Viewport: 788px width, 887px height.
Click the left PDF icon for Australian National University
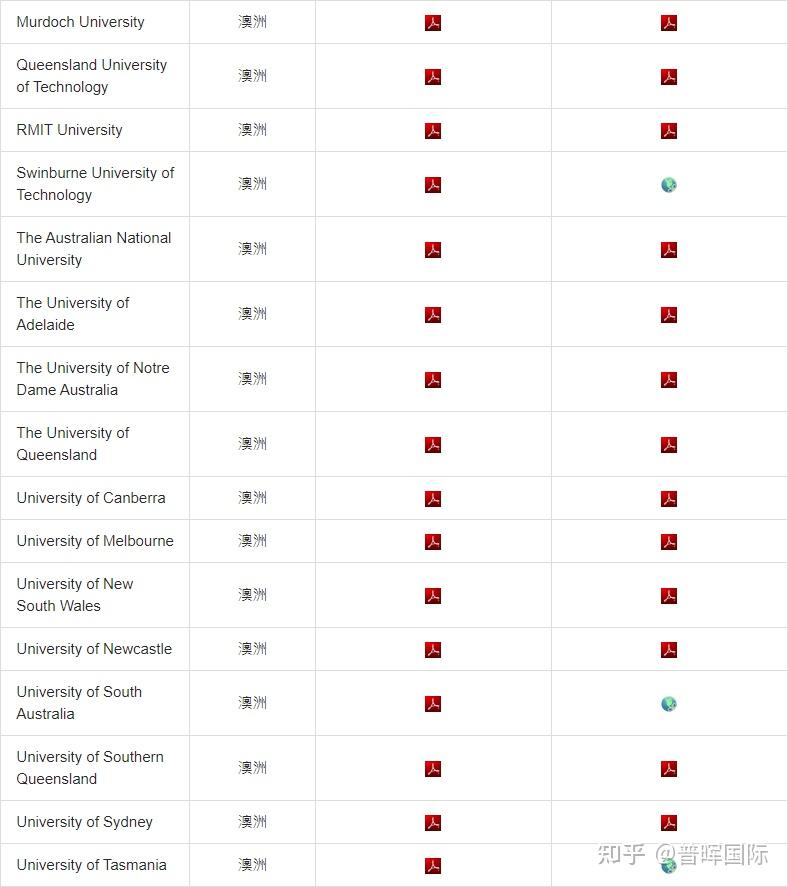[x=433, y=250]
